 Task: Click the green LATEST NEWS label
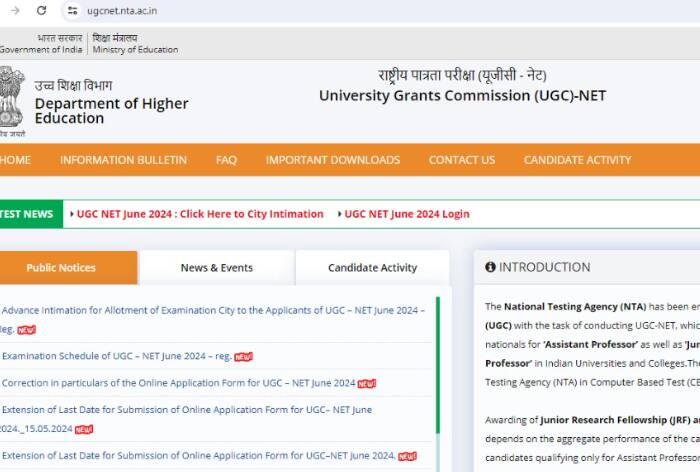[x=31, y=214]
